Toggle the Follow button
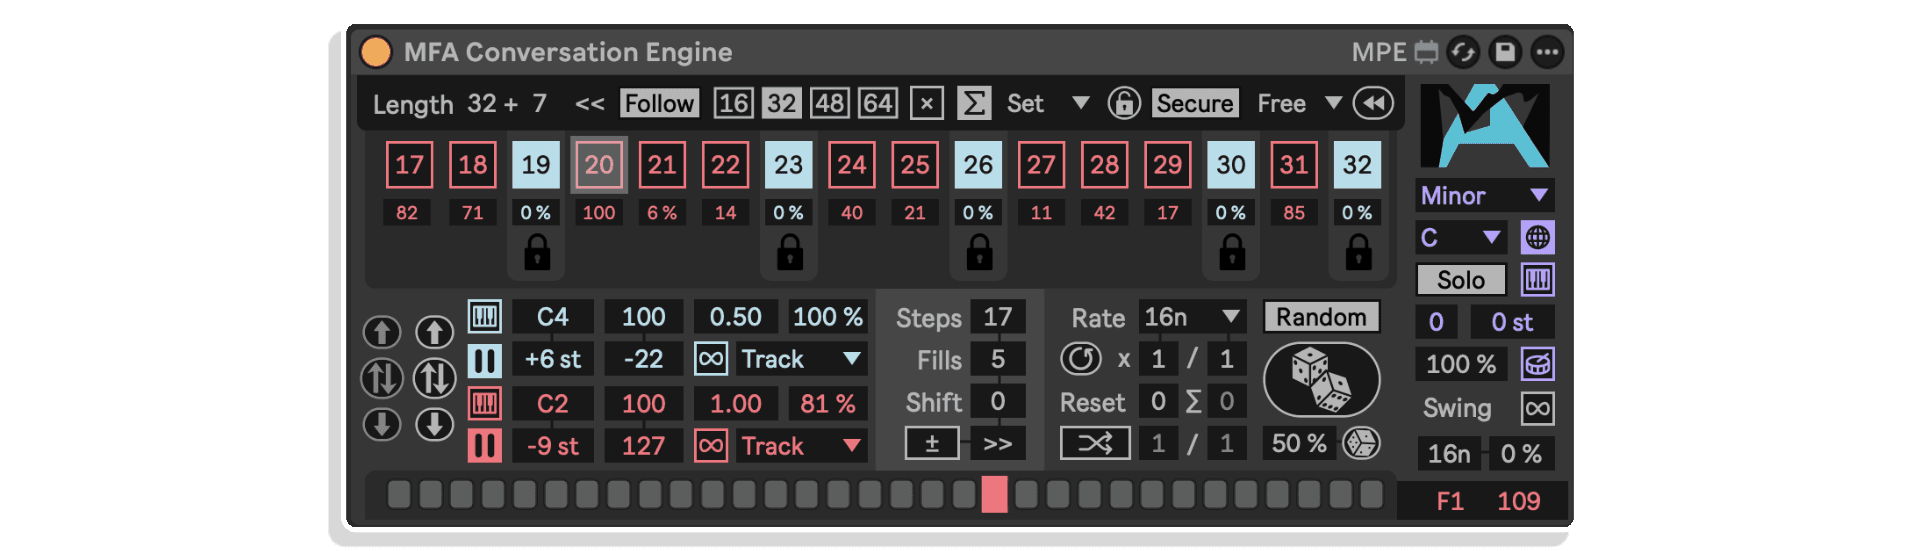 point(659,104)
